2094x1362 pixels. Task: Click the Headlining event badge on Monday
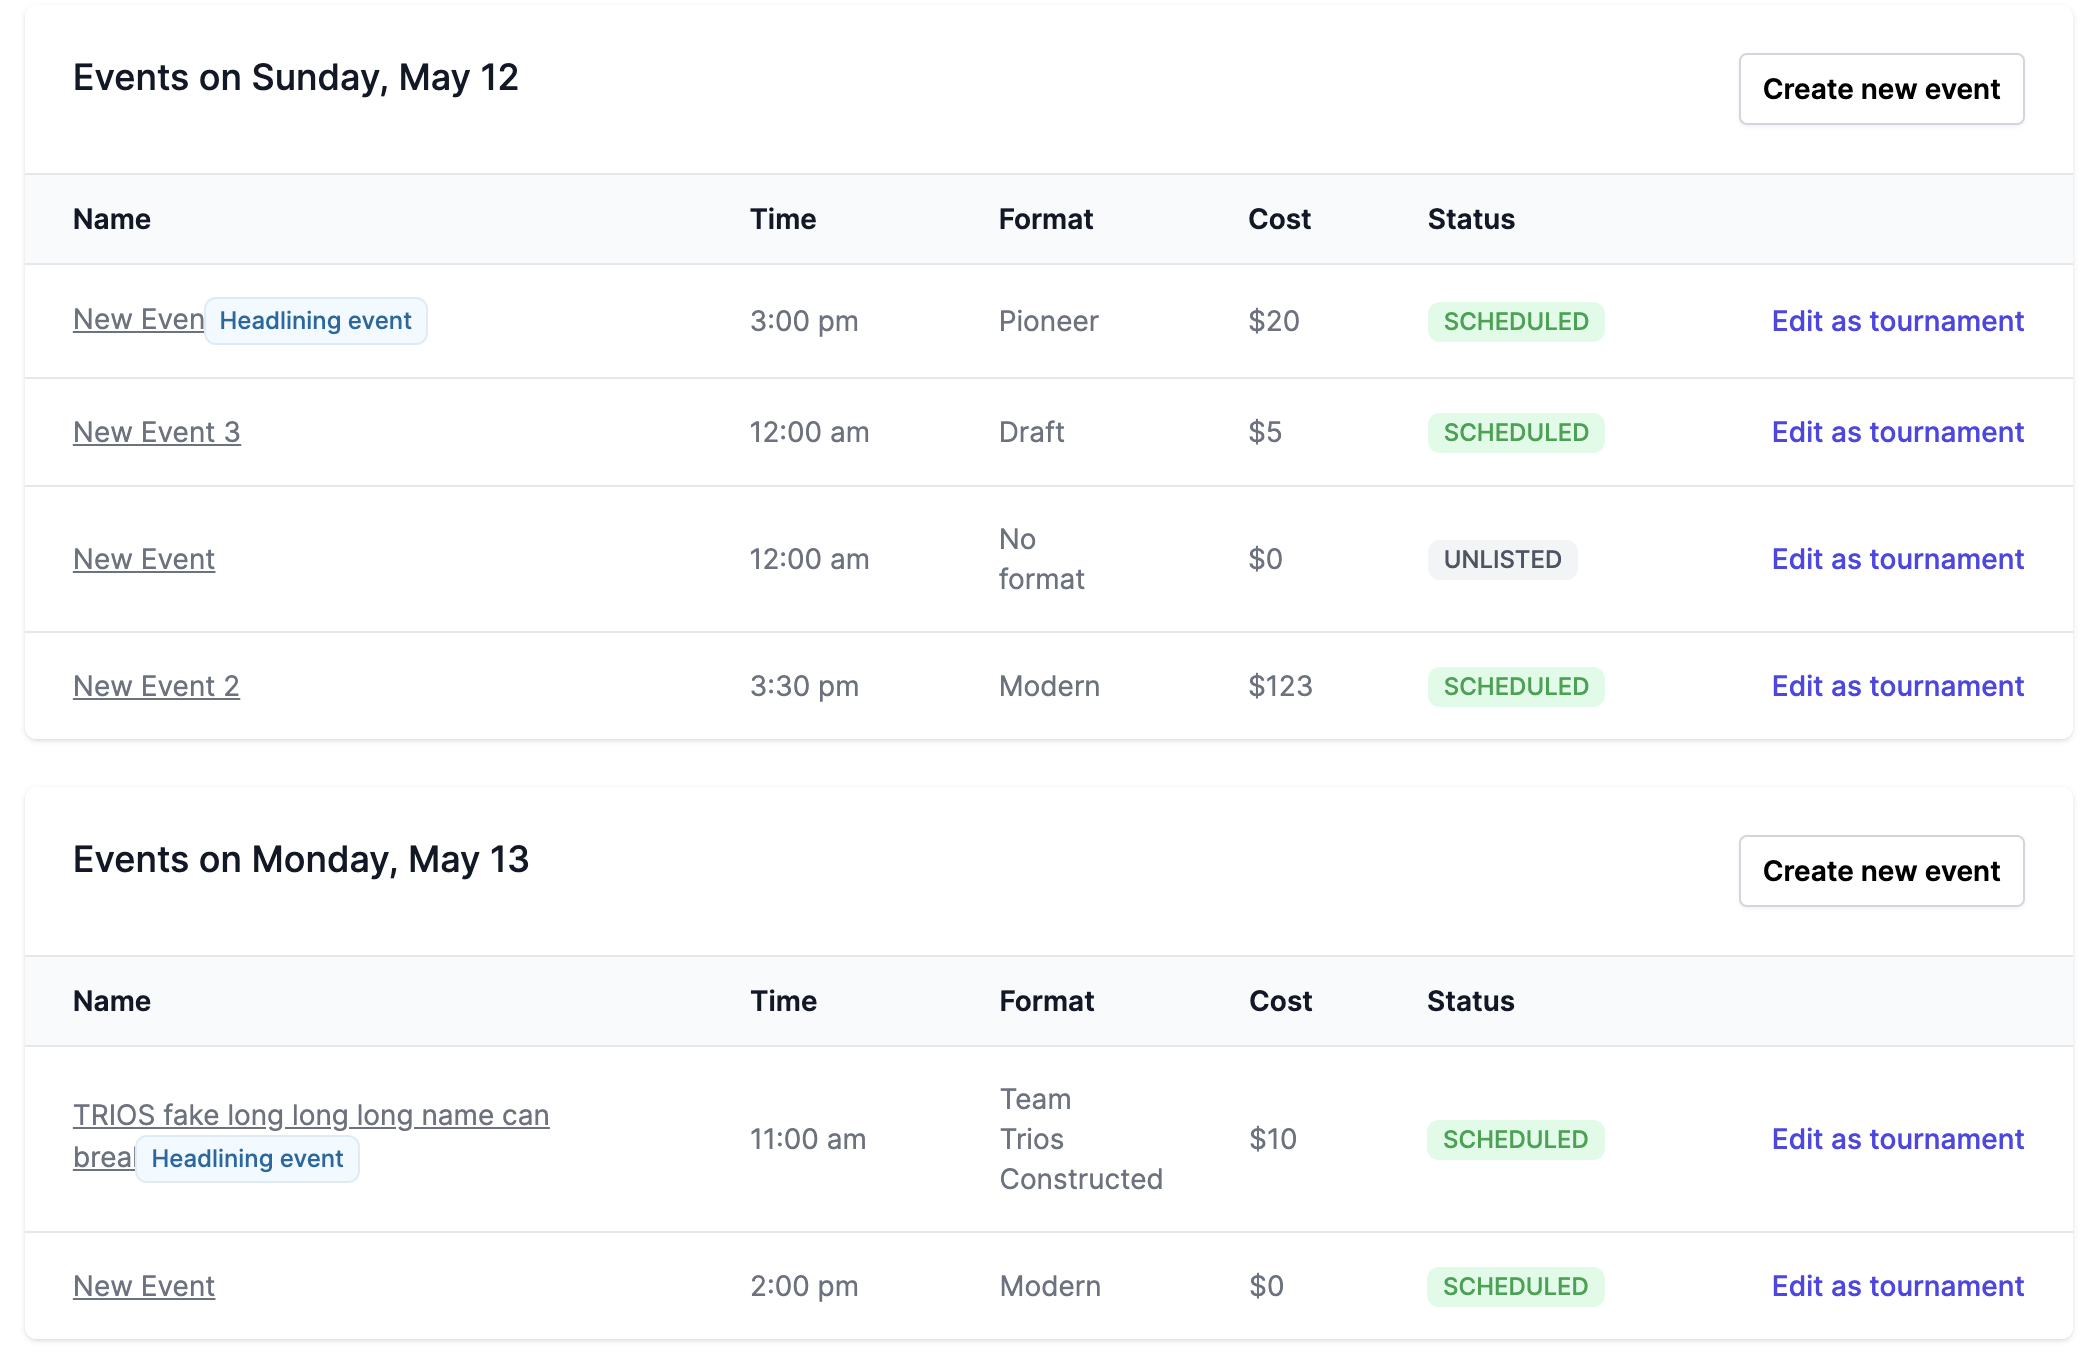pos(247,1159)
